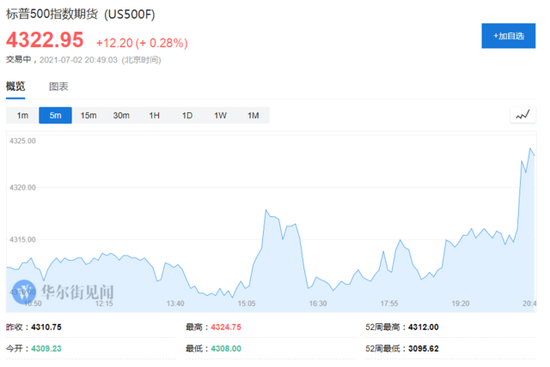Click the 52周最低 value 3095.62
The image size is (550, 367).
pyautogui.click(x=423, y=348)
